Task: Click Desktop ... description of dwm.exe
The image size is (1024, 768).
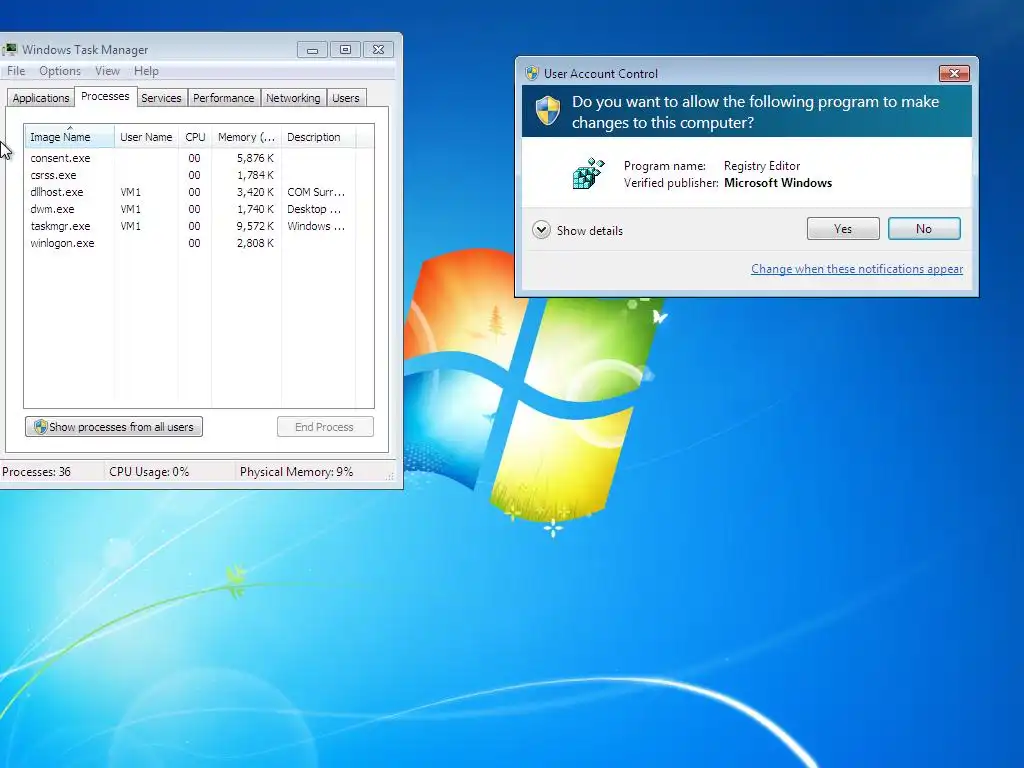Action: coord(314,209)
